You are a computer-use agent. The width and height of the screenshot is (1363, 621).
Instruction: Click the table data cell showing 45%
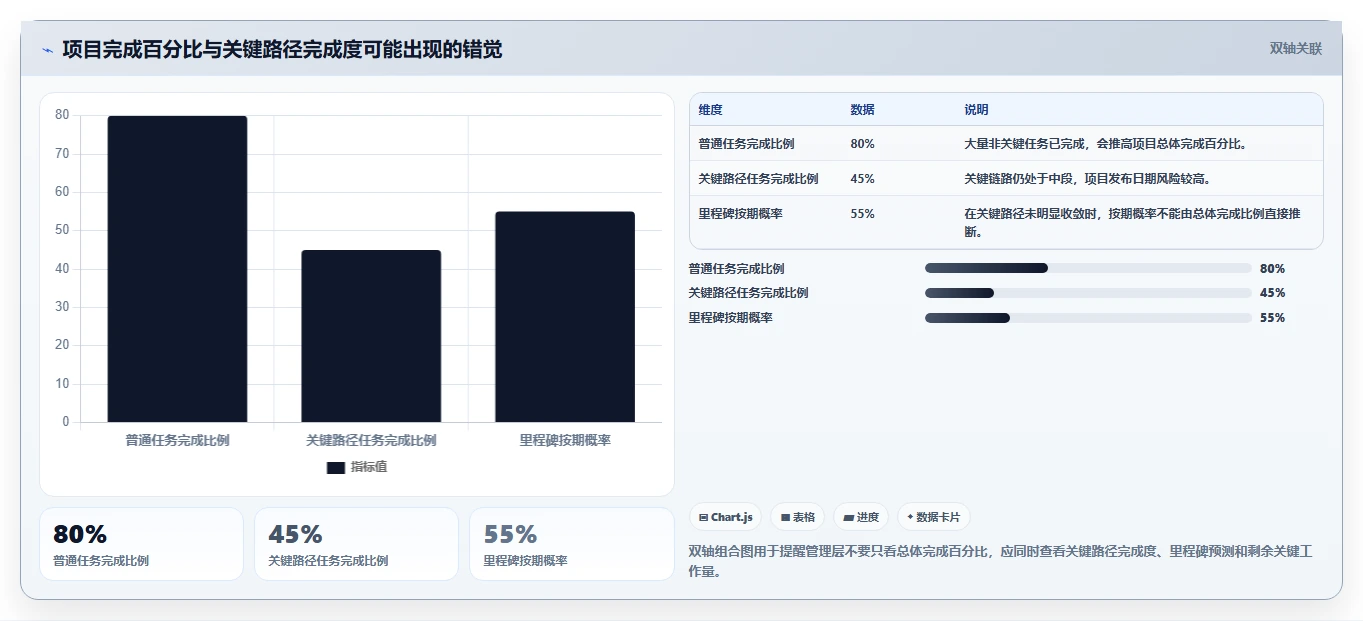[862, 179]
